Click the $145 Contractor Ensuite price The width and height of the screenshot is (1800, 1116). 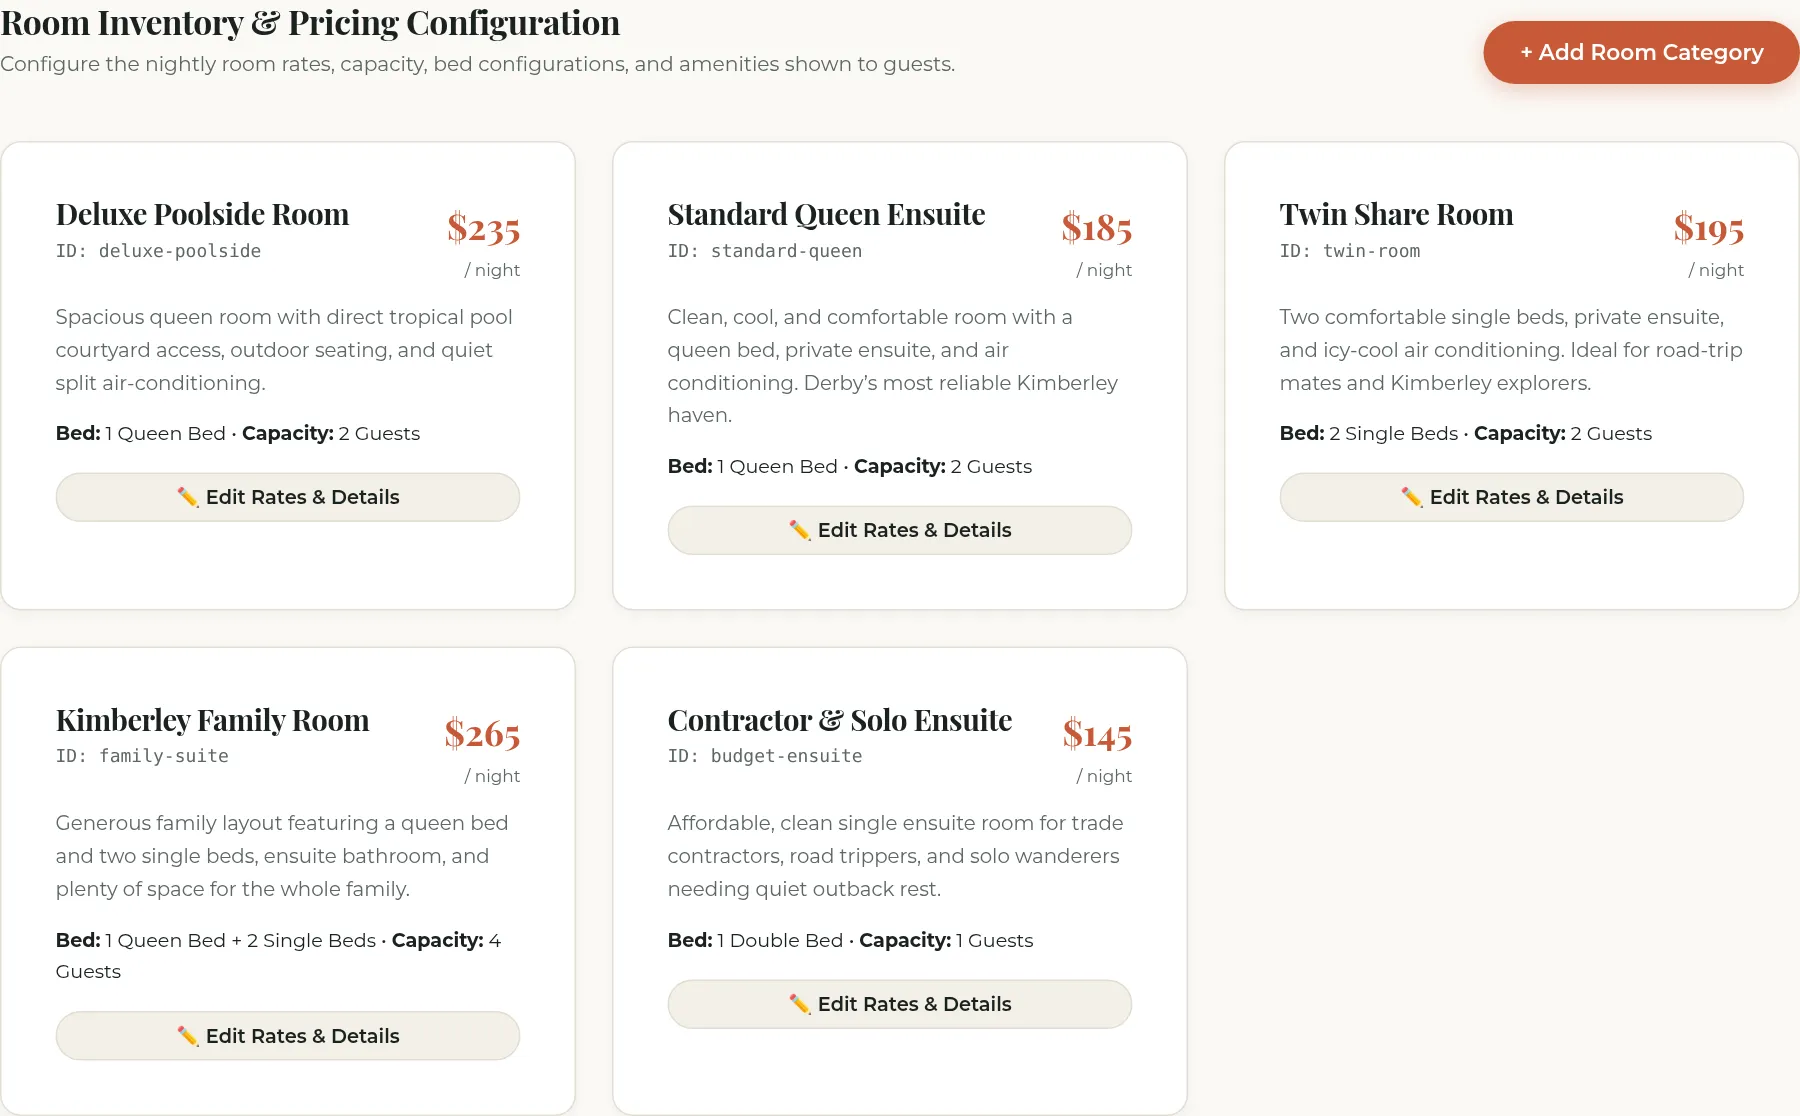click(x=1097, y=734)
